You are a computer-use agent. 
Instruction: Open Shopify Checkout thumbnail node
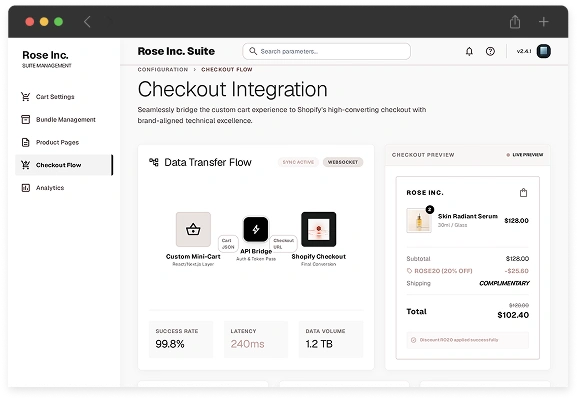[319, 229]
